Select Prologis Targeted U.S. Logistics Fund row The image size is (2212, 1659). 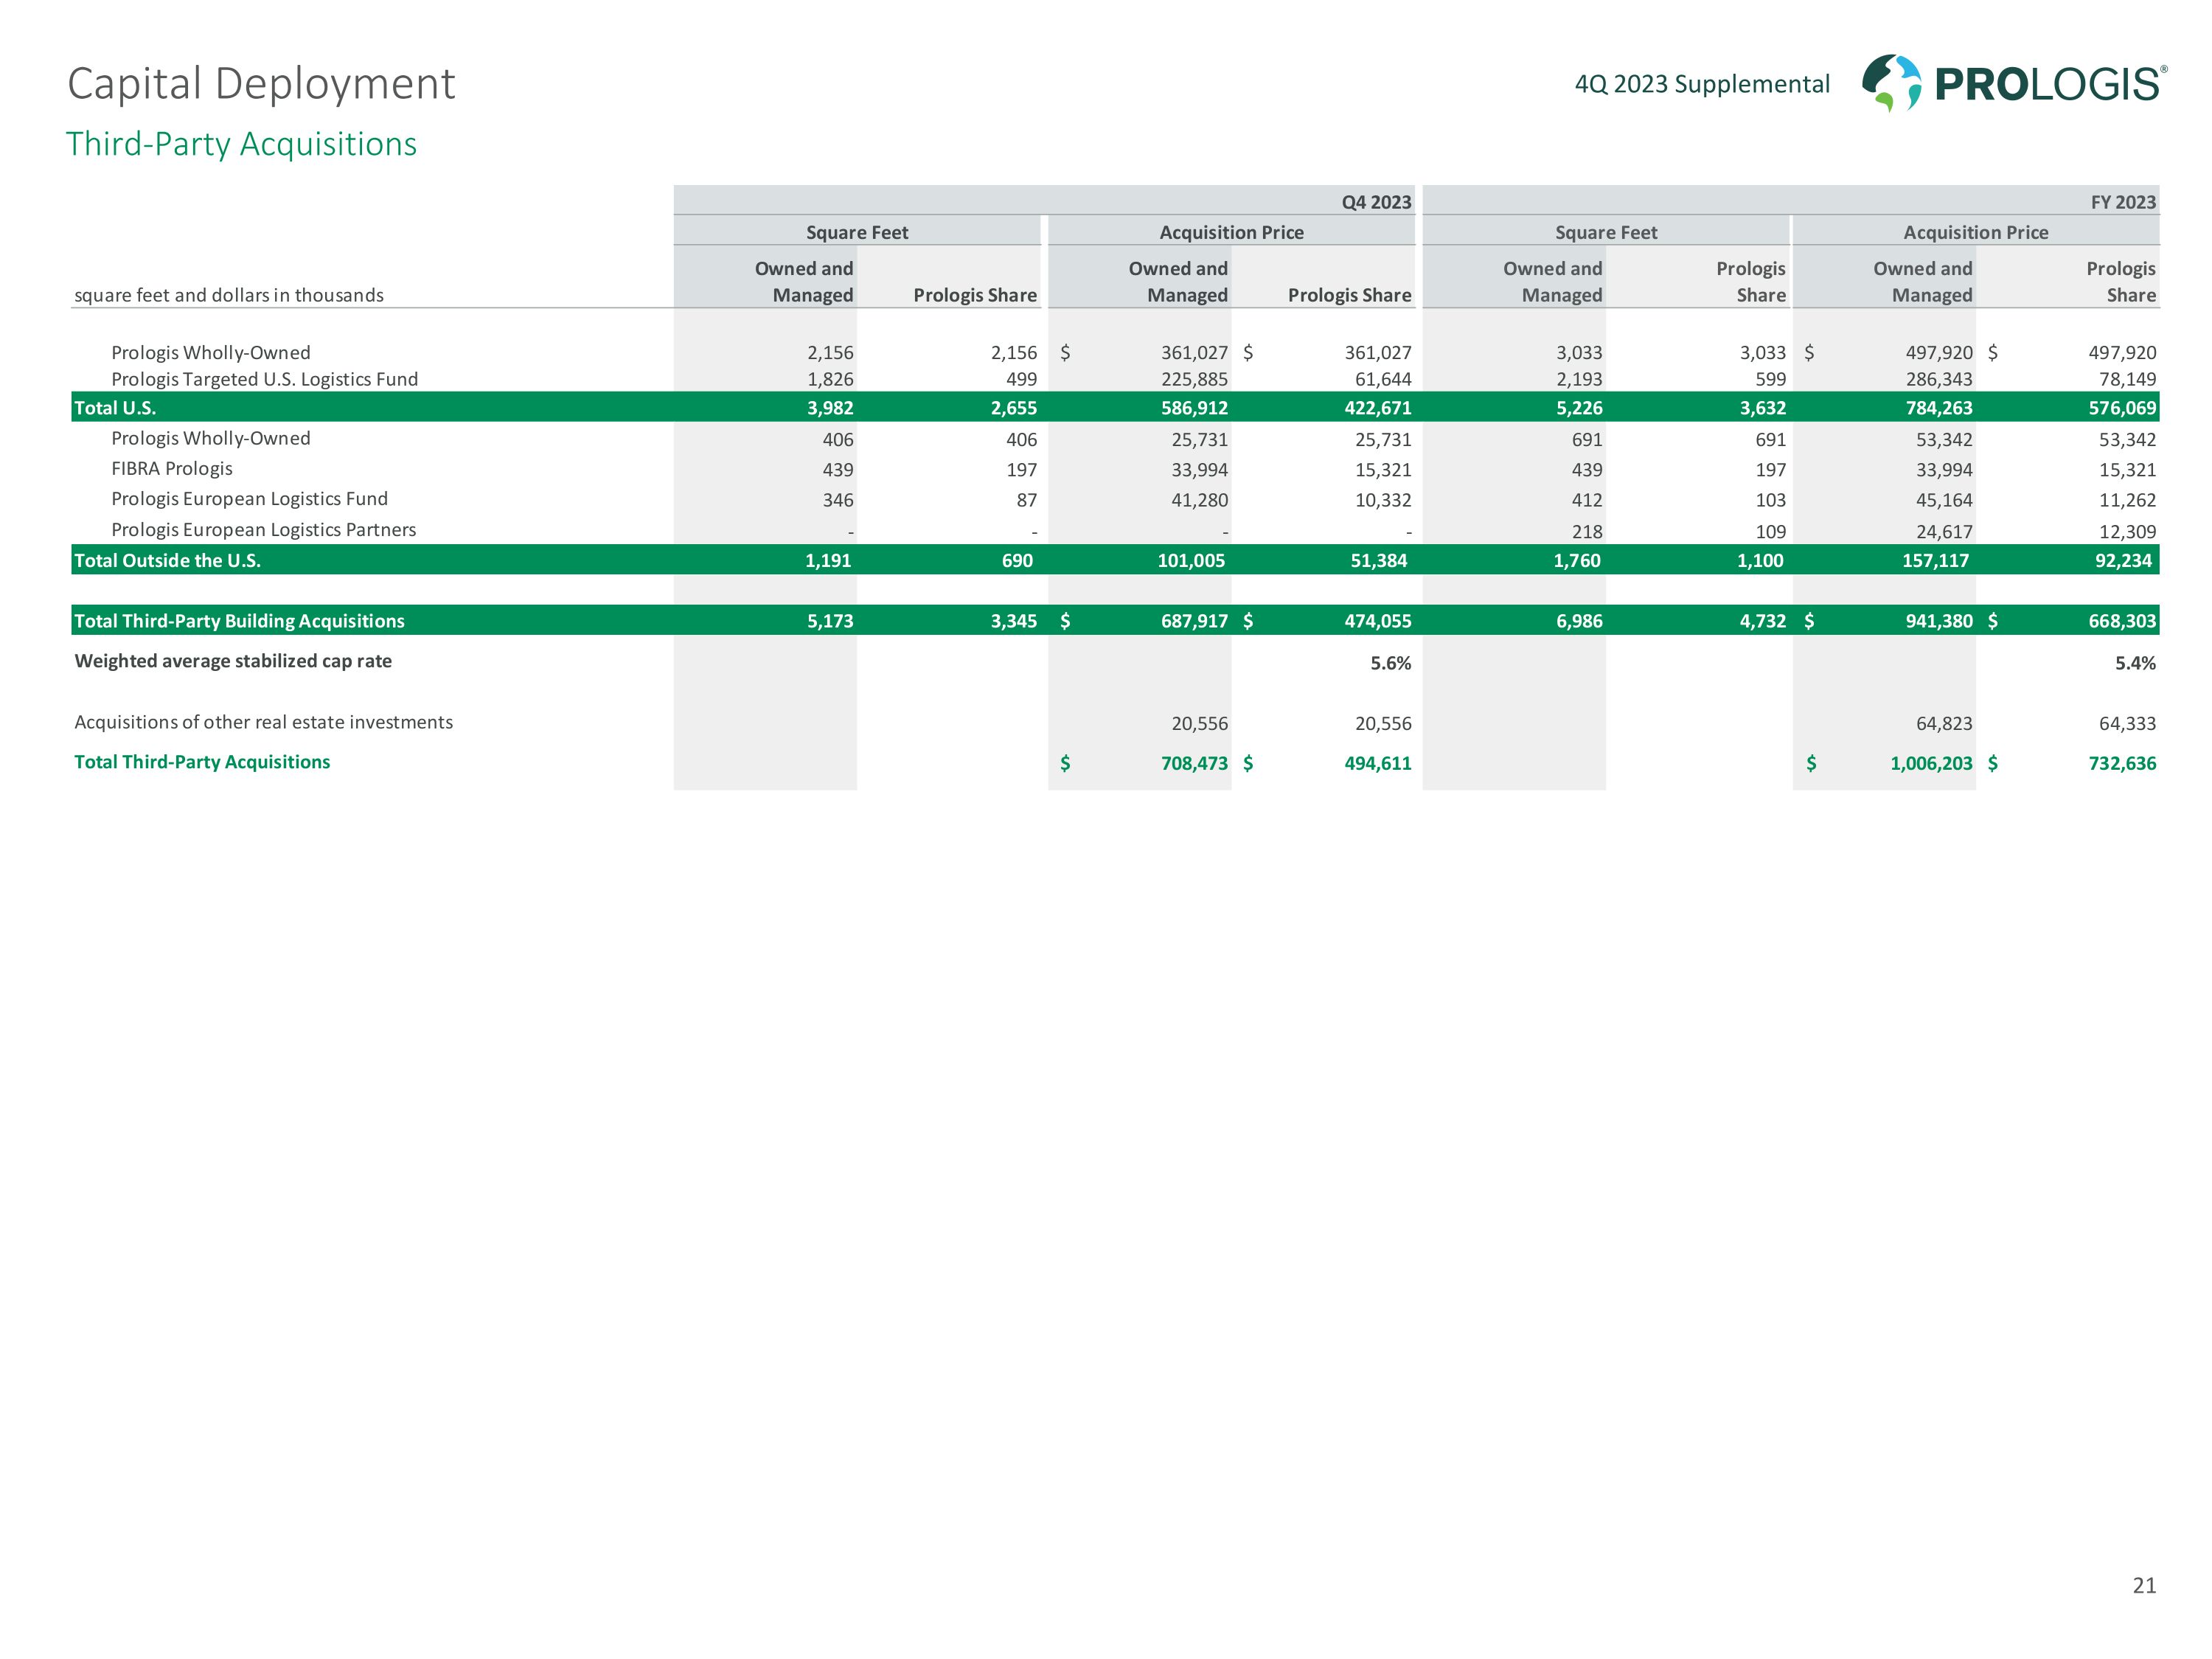coord(264,380)
